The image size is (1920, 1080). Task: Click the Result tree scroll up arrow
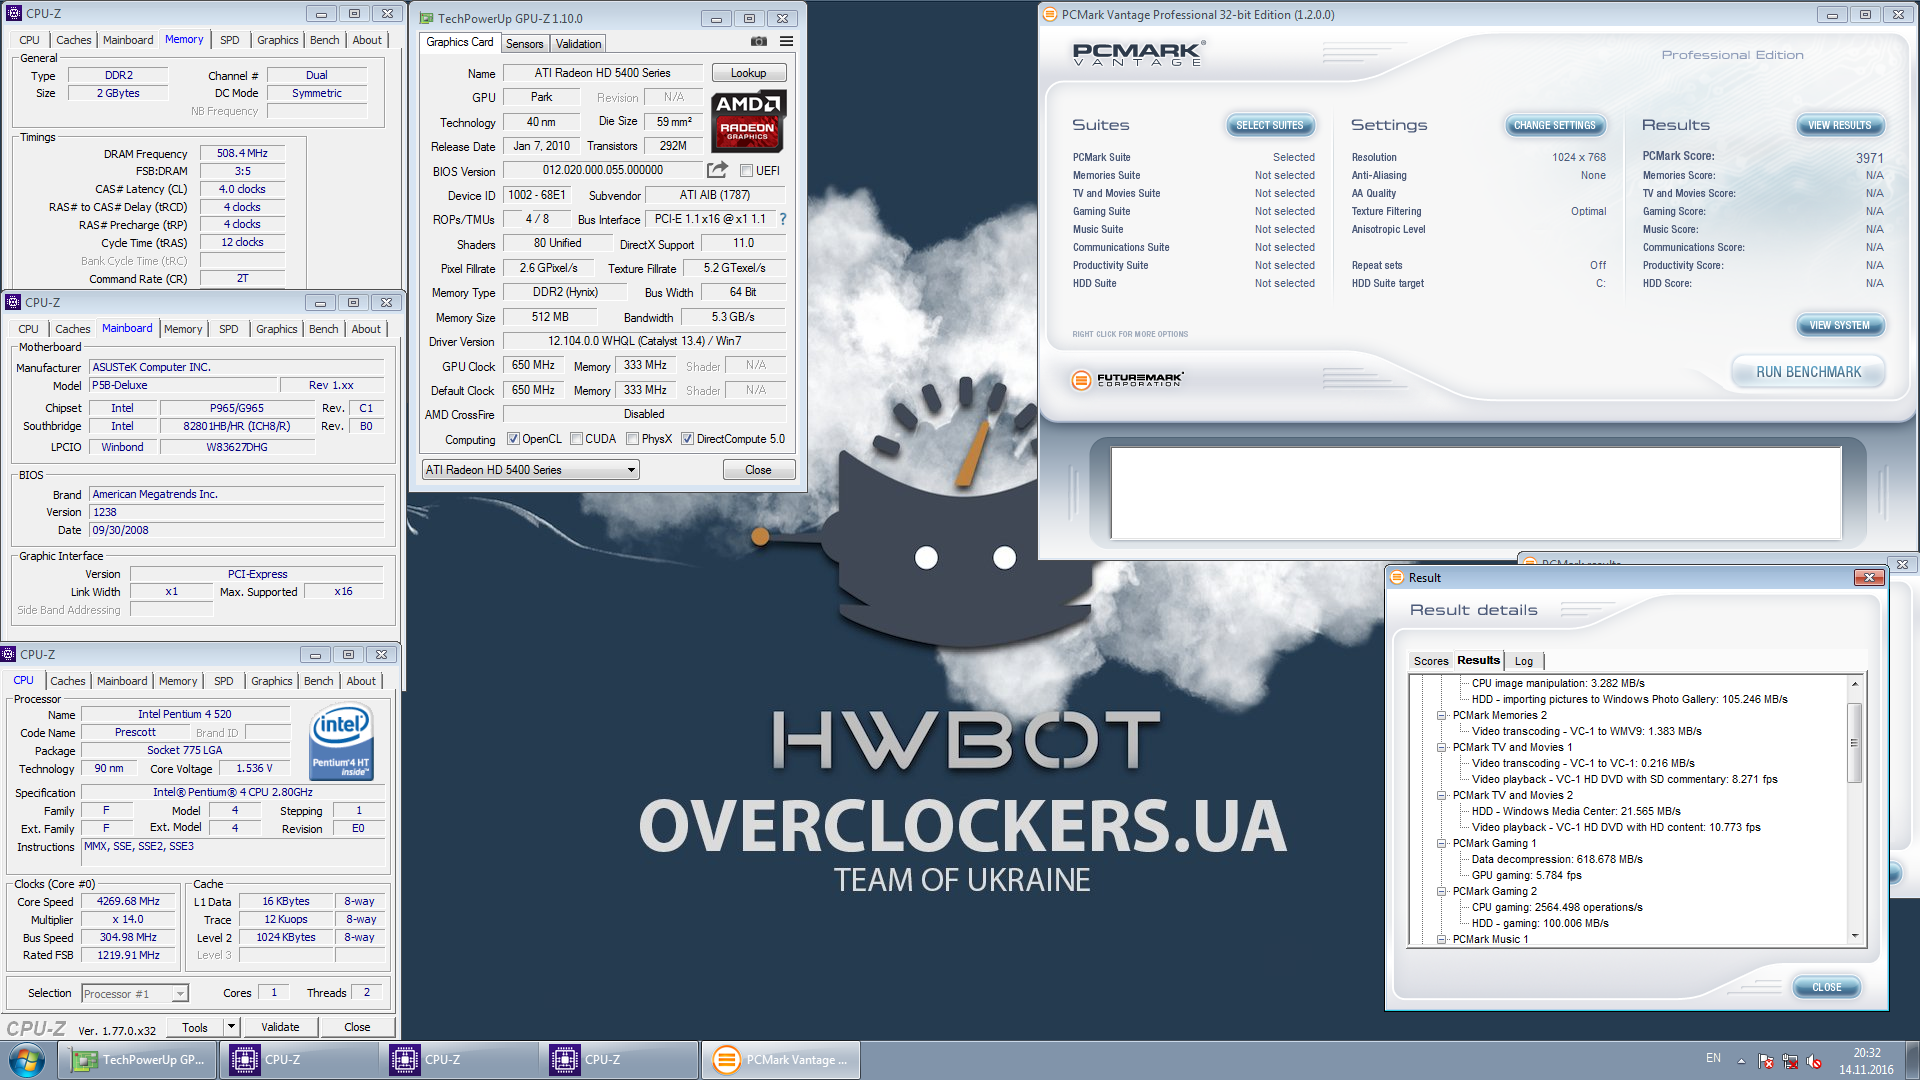pyautogui.click(x=1854, y=683)
